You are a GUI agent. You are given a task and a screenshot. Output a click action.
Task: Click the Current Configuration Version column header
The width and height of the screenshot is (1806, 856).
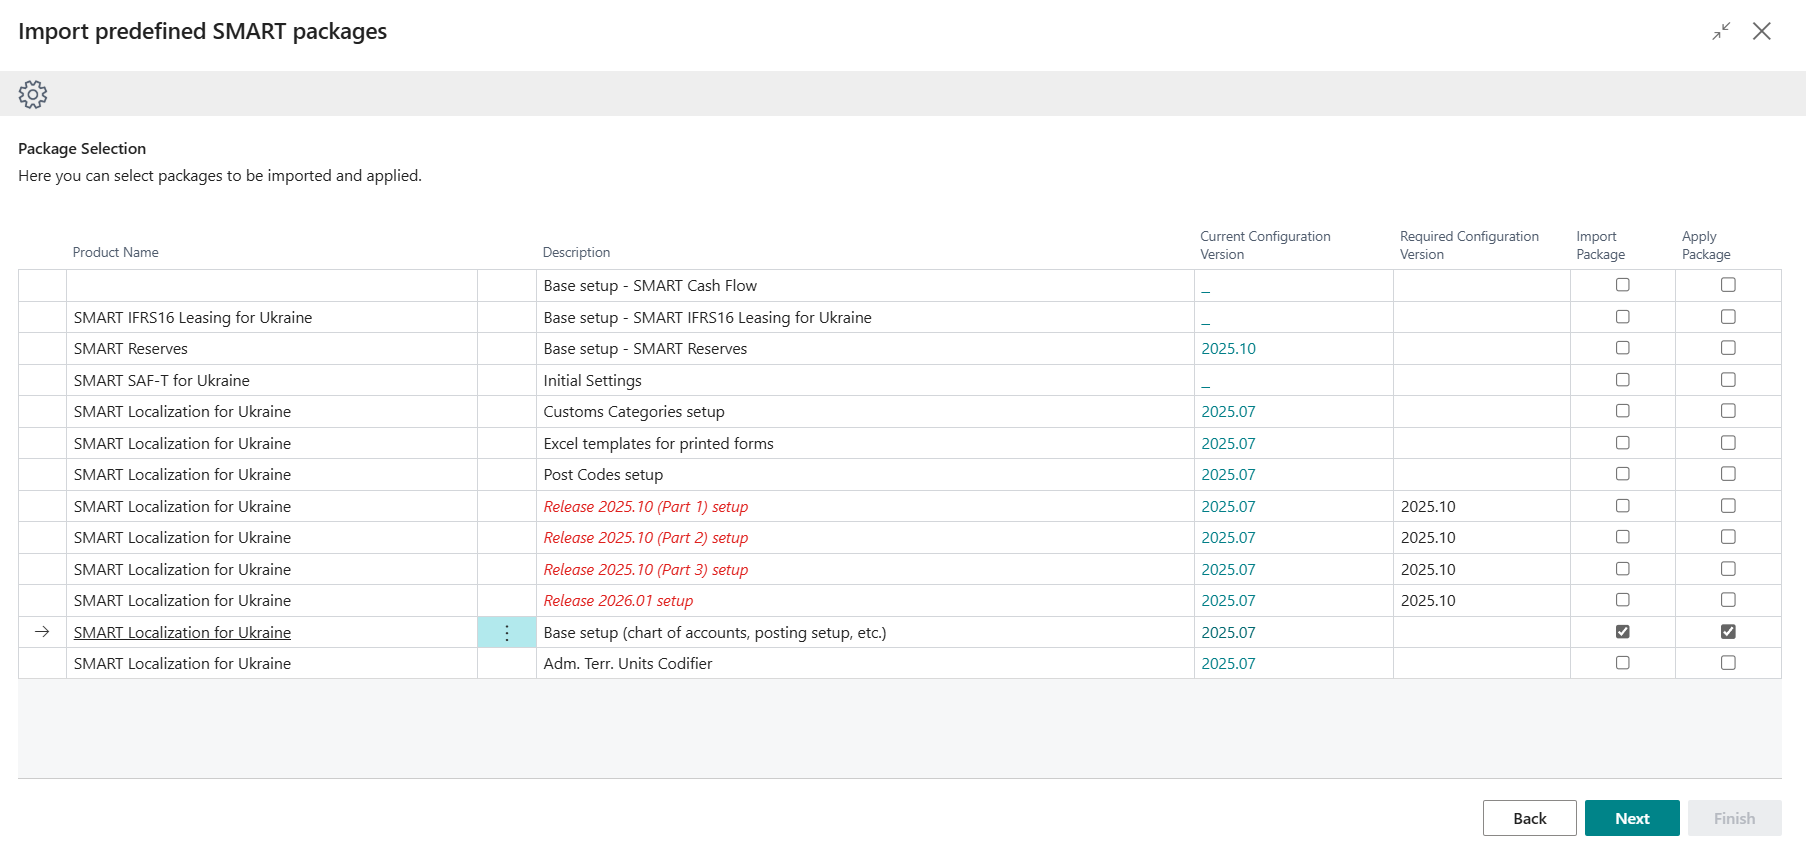(x=1264, y=245)
